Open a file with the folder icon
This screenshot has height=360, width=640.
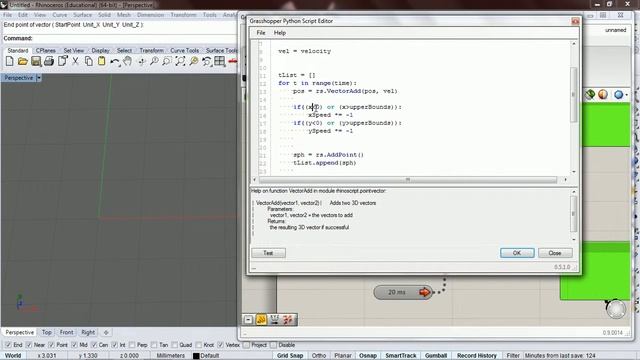click(22, 61)
